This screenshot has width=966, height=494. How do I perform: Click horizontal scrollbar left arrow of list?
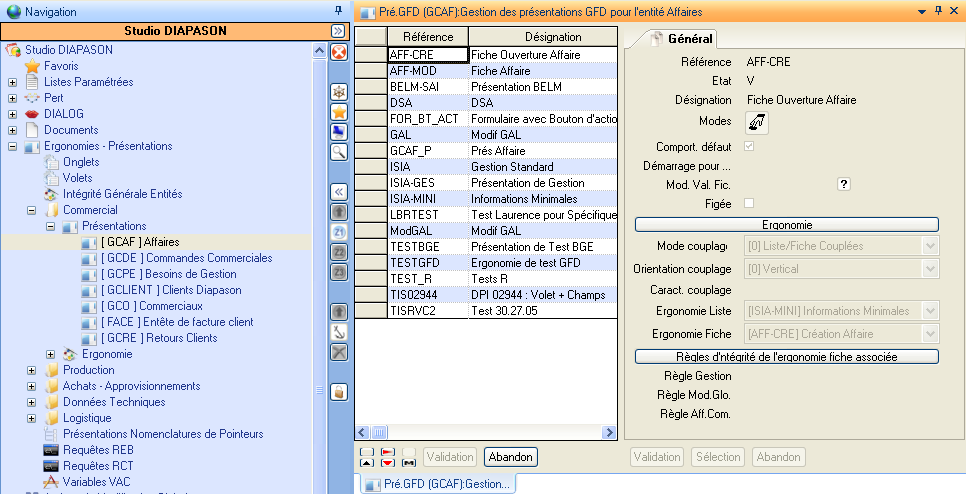pos(362,432)
